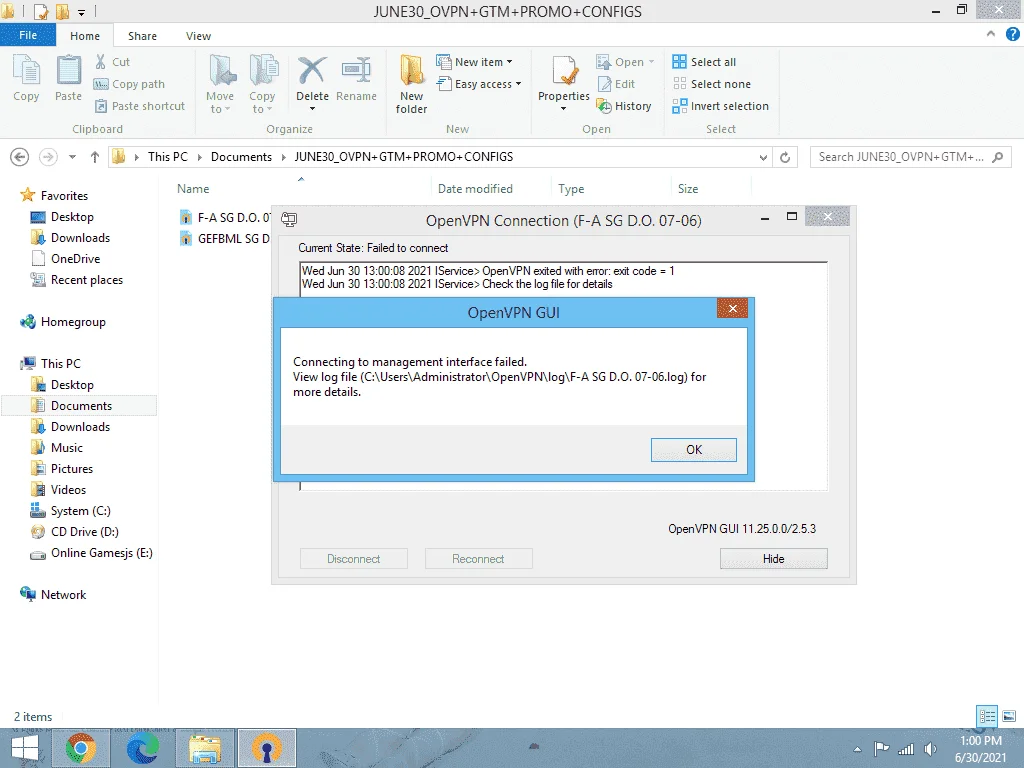Sort by the Date modified column header

(x=475, y=189)
